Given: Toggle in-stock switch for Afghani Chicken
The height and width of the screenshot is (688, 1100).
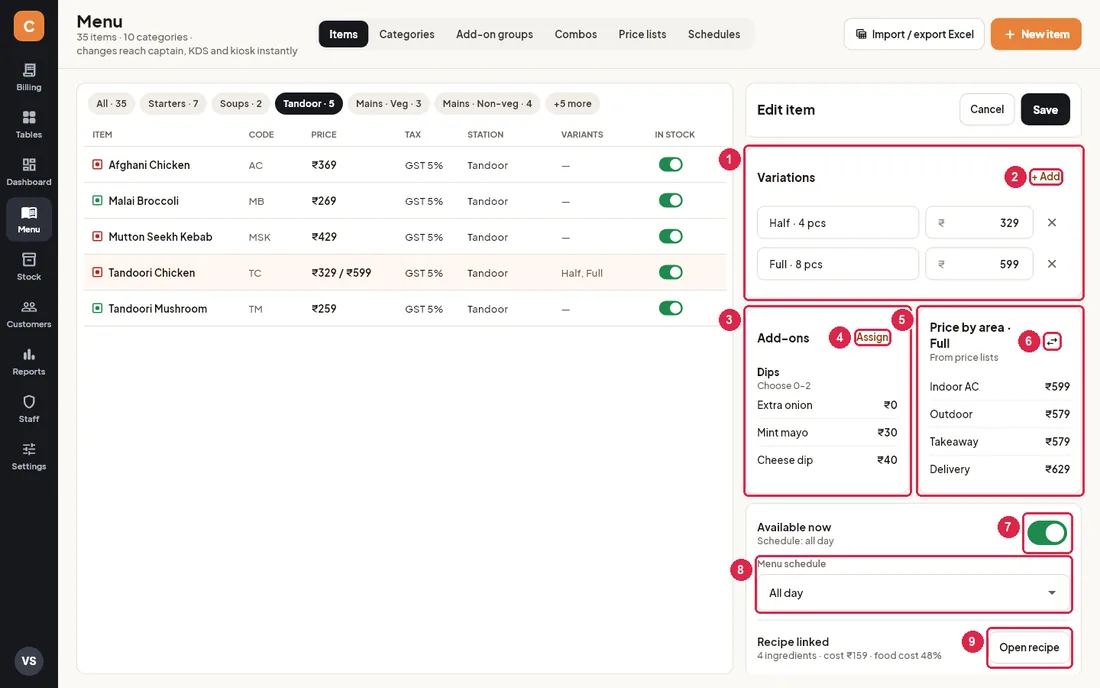Looking at the screenshot, I should coord(671,164).
